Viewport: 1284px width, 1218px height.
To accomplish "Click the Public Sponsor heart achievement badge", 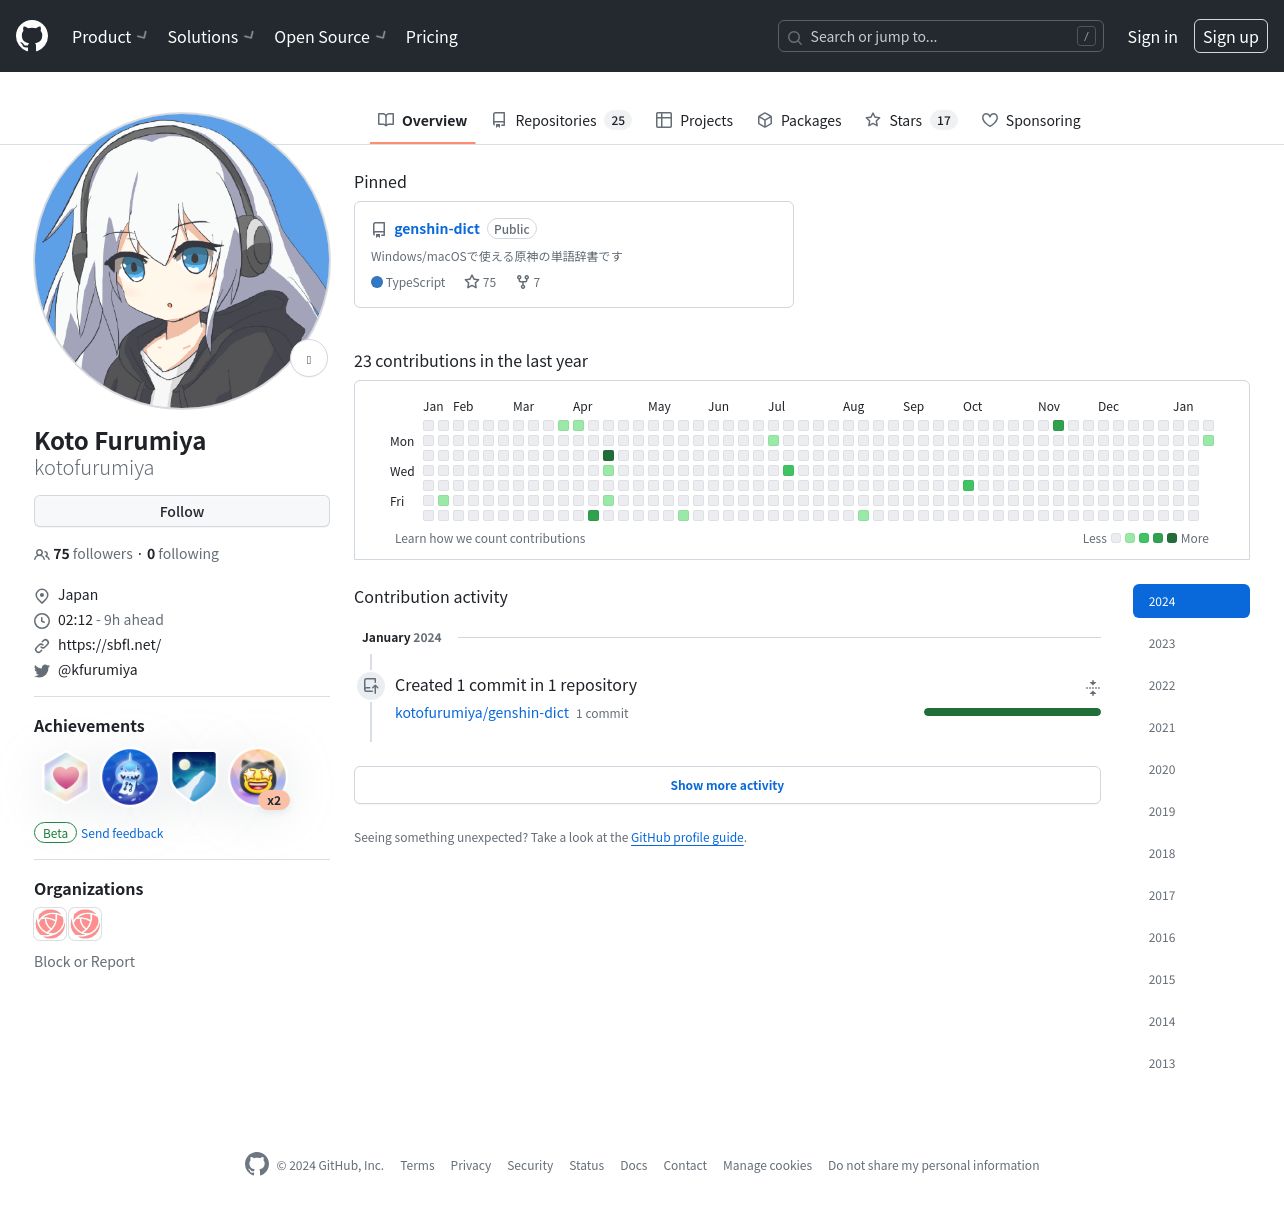I will [66, 777].
